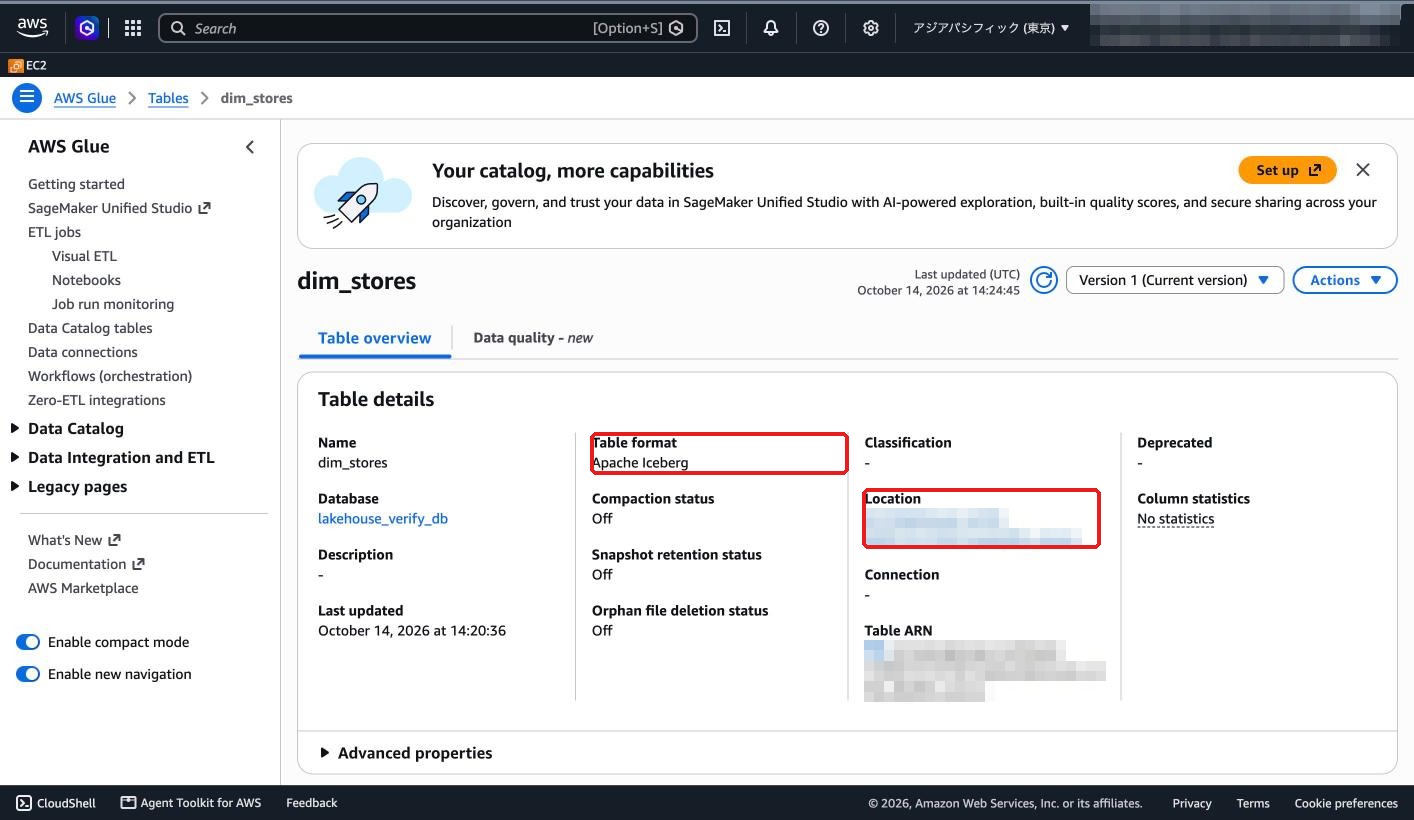Toggle the hamburger navigation menu
This screenshot has width=1414, height=820.
pyautogui.click(x=27, y=97)
